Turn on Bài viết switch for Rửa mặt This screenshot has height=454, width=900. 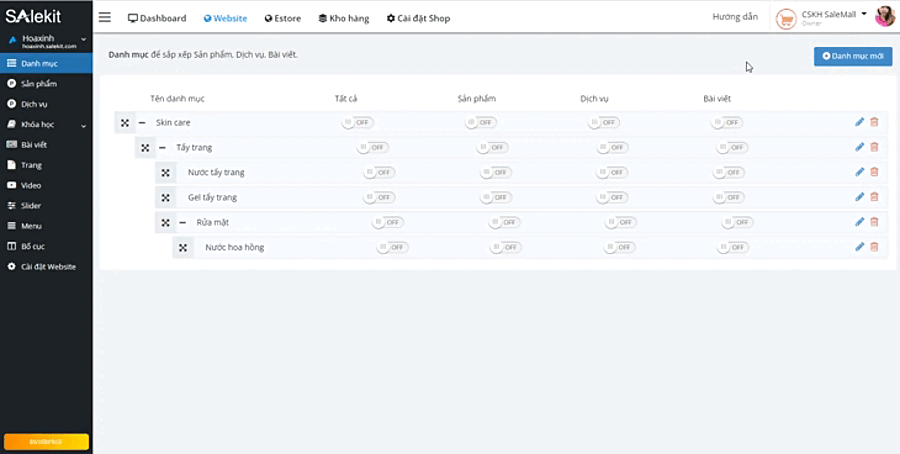(738, 222)
